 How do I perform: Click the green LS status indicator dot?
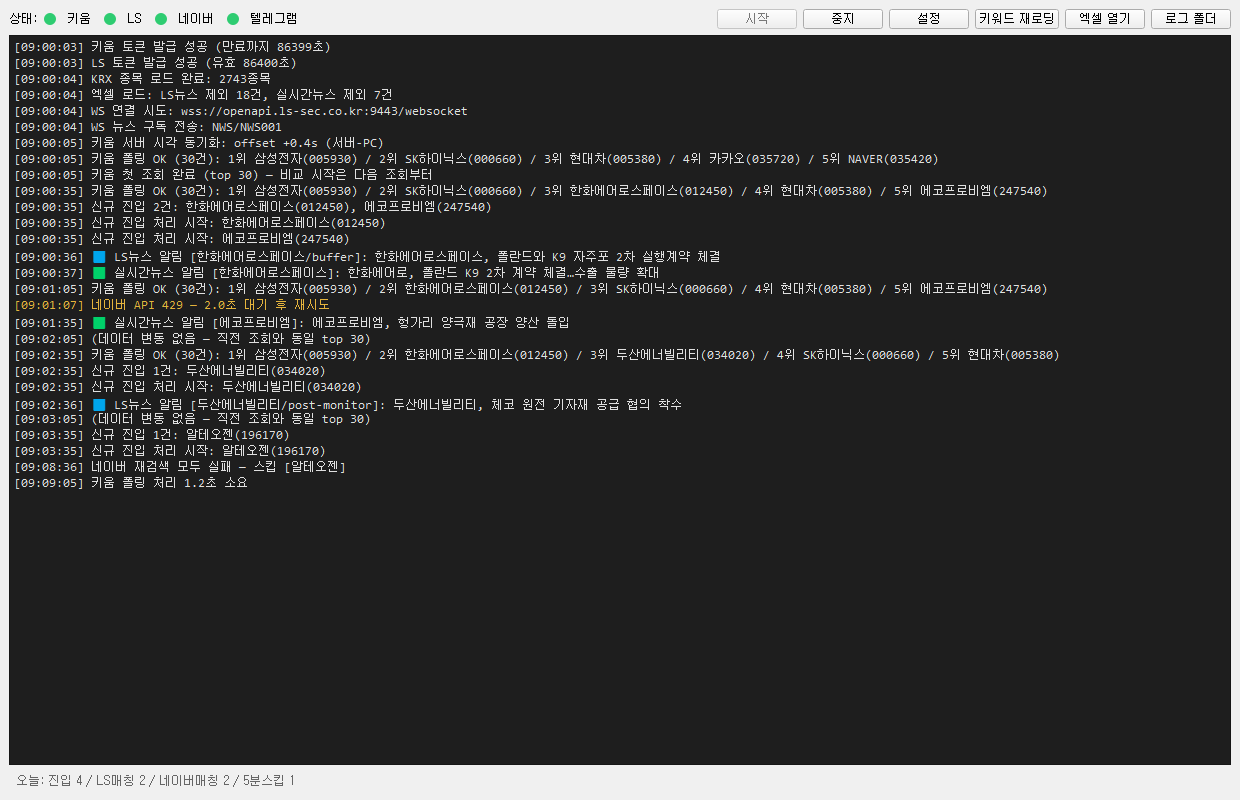point(110,19)
